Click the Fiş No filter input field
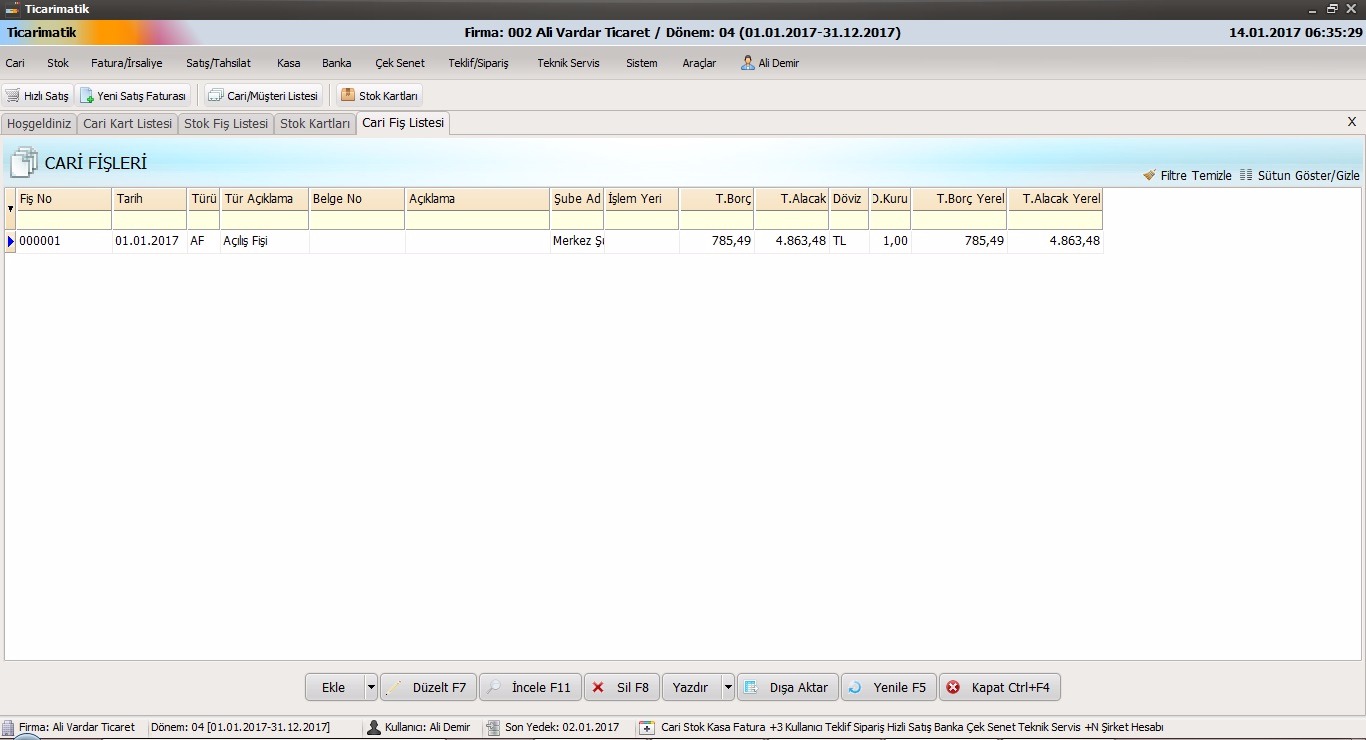Viewport: 1366px width, 740px height. click(64, 220)
